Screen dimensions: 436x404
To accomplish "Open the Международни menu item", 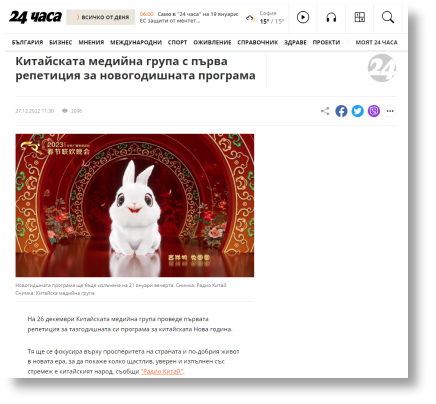I will (136, 42).
